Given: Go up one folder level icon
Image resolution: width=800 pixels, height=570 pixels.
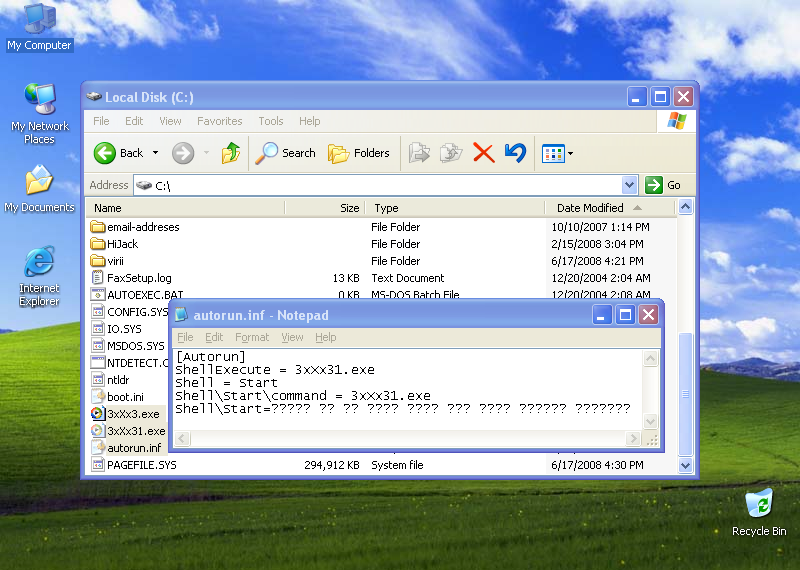Looking at the screenshot, I should pyautogui.click(x=231, y=153).
